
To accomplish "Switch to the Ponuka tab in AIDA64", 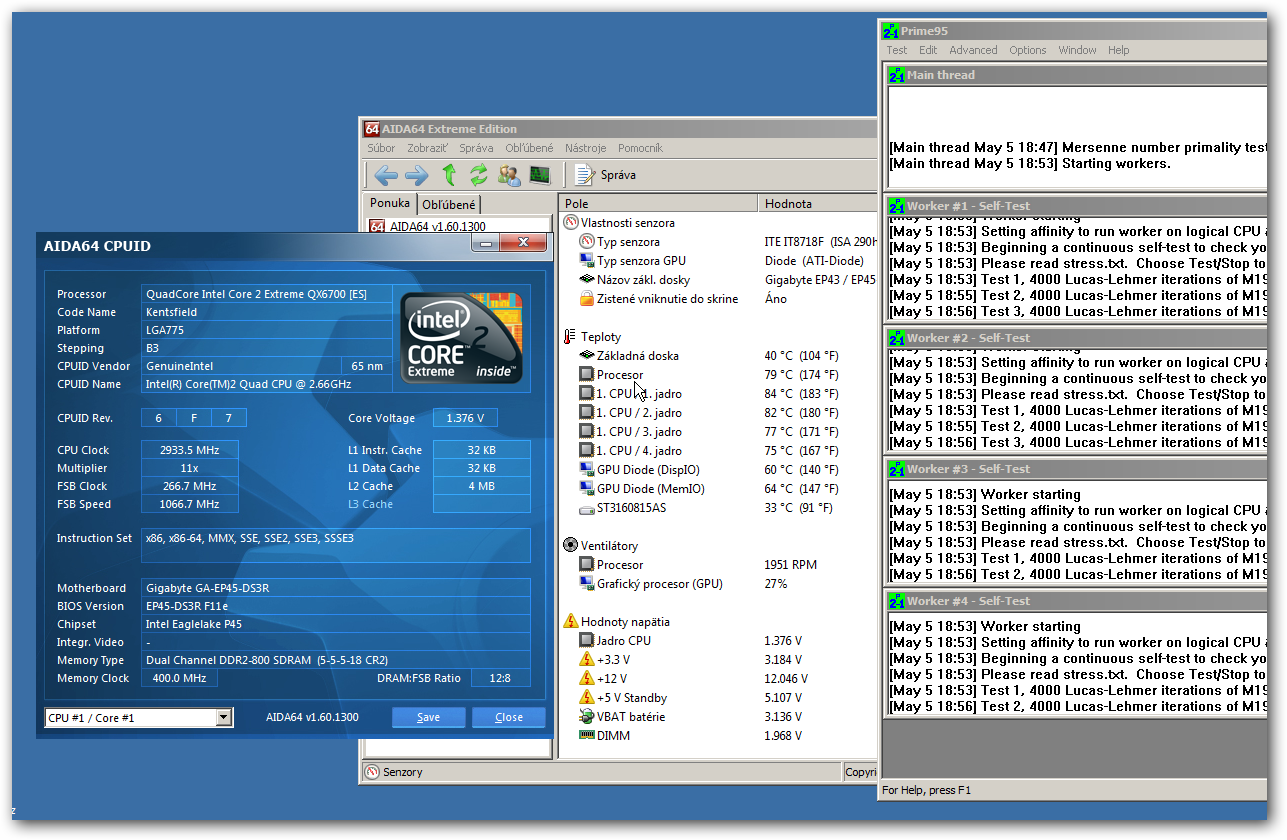I will pyautogui.click(x=391, y=203).
